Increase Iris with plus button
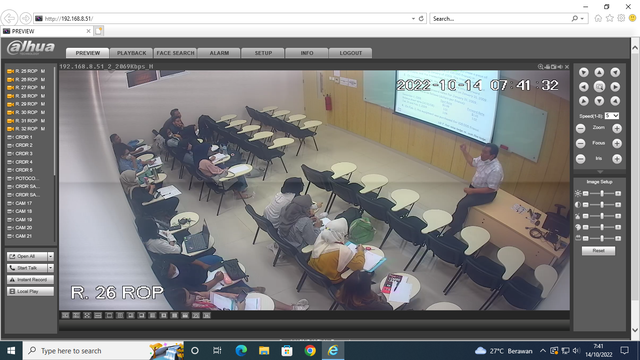This screenshot has width=640, height=360. [x=617, y=159]
